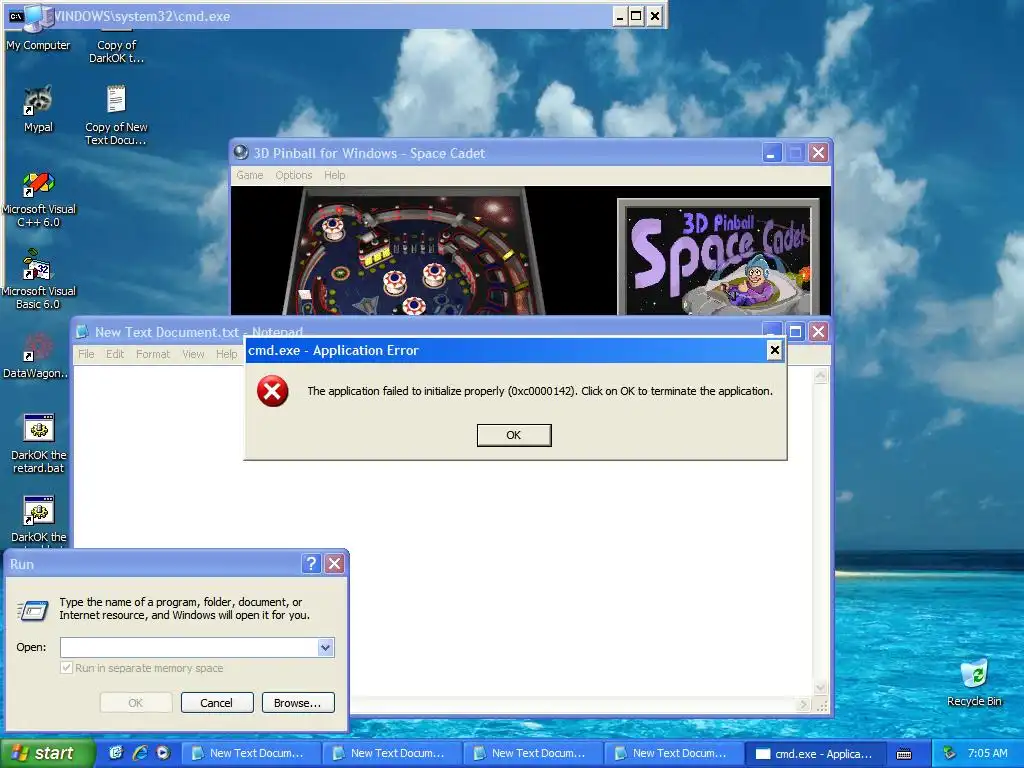The height and width of the screenshot is (768, 1024).
Task: Open the View menu in Notepad
Action: pyautogui.click(x=193, y=354)
